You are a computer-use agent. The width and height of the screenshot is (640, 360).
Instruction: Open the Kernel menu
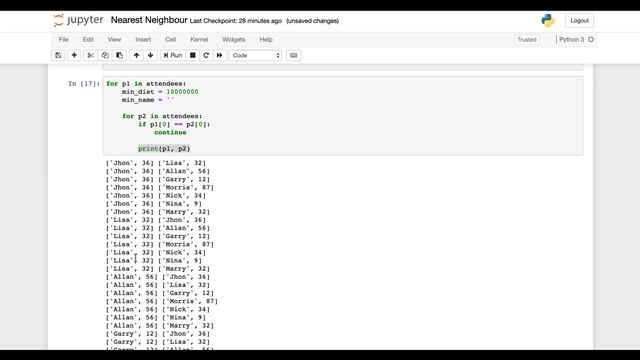click(199, 40)
